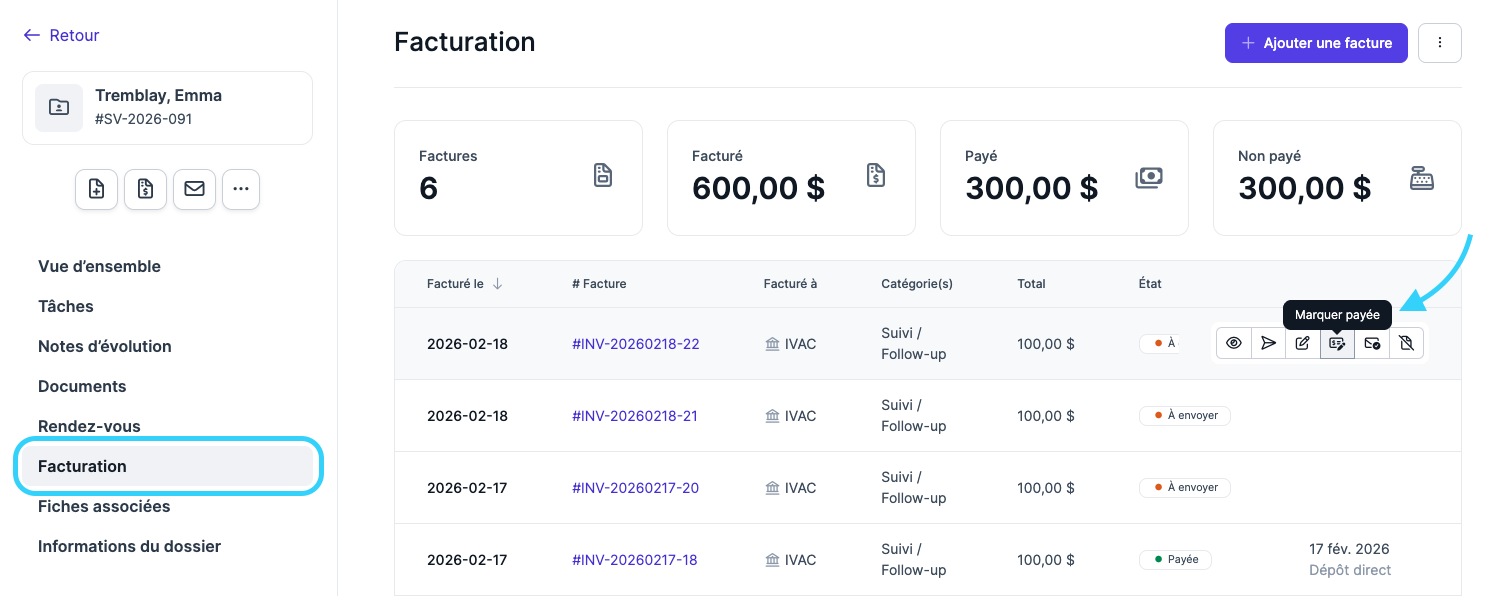1488x596 pixels.
Task: Click the envelope with checkmark icon
Action: tap(1372, 343)
